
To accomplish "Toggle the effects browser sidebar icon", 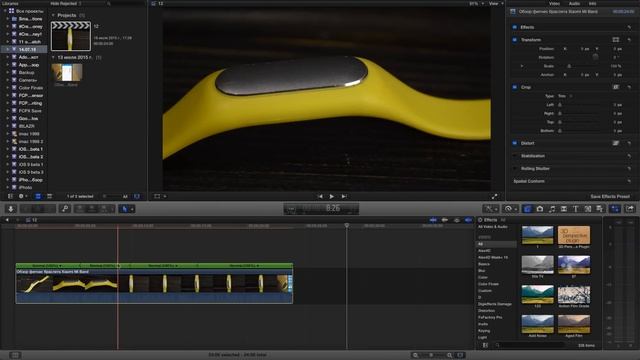I will [485, 345].
